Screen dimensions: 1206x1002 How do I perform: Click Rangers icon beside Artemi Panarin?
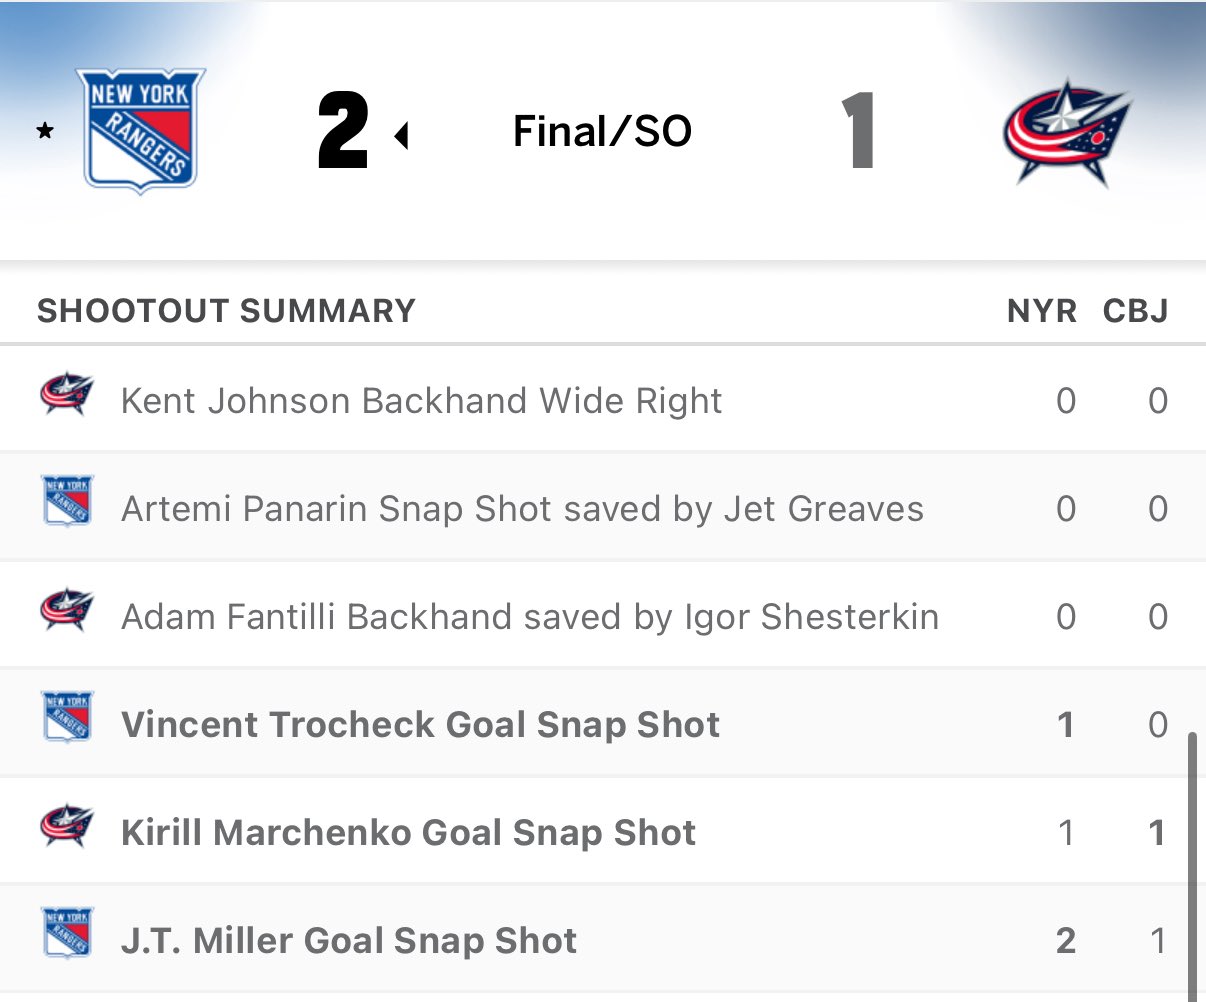[x=67, y=500]
